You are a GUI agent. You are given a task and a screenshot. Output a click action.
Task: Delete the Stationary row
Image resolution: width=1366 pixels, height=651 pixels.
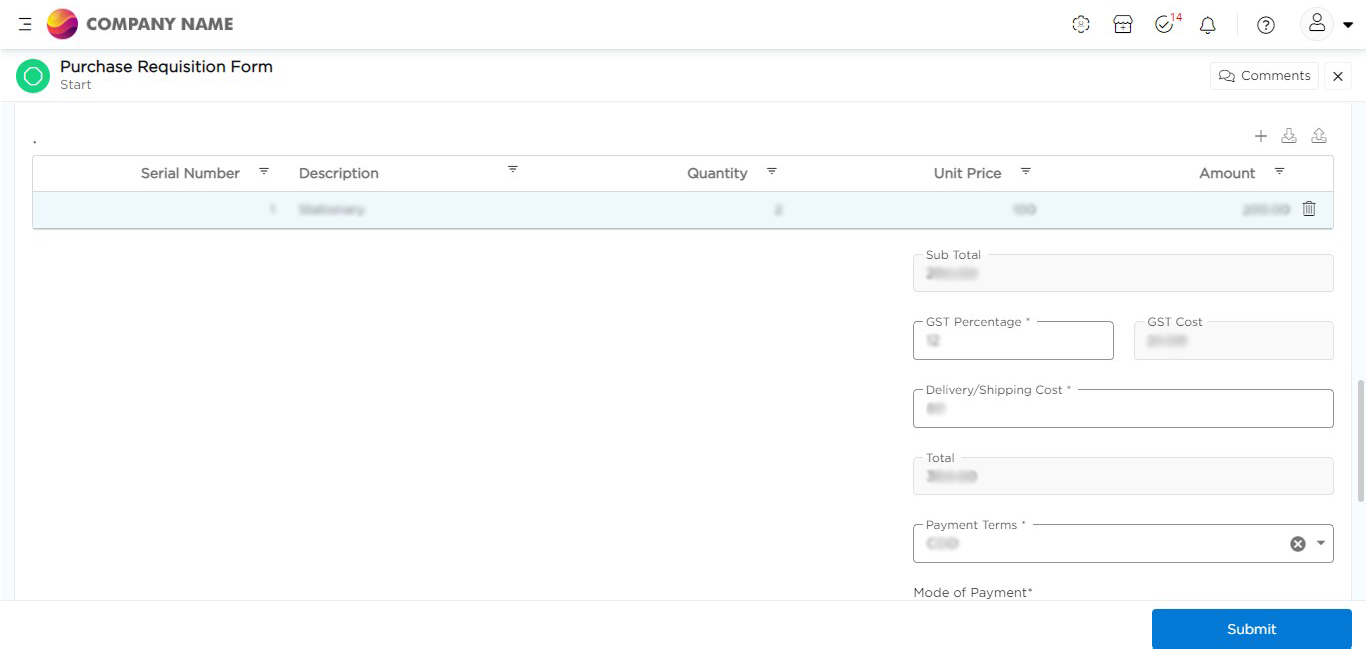point(1309,209)
